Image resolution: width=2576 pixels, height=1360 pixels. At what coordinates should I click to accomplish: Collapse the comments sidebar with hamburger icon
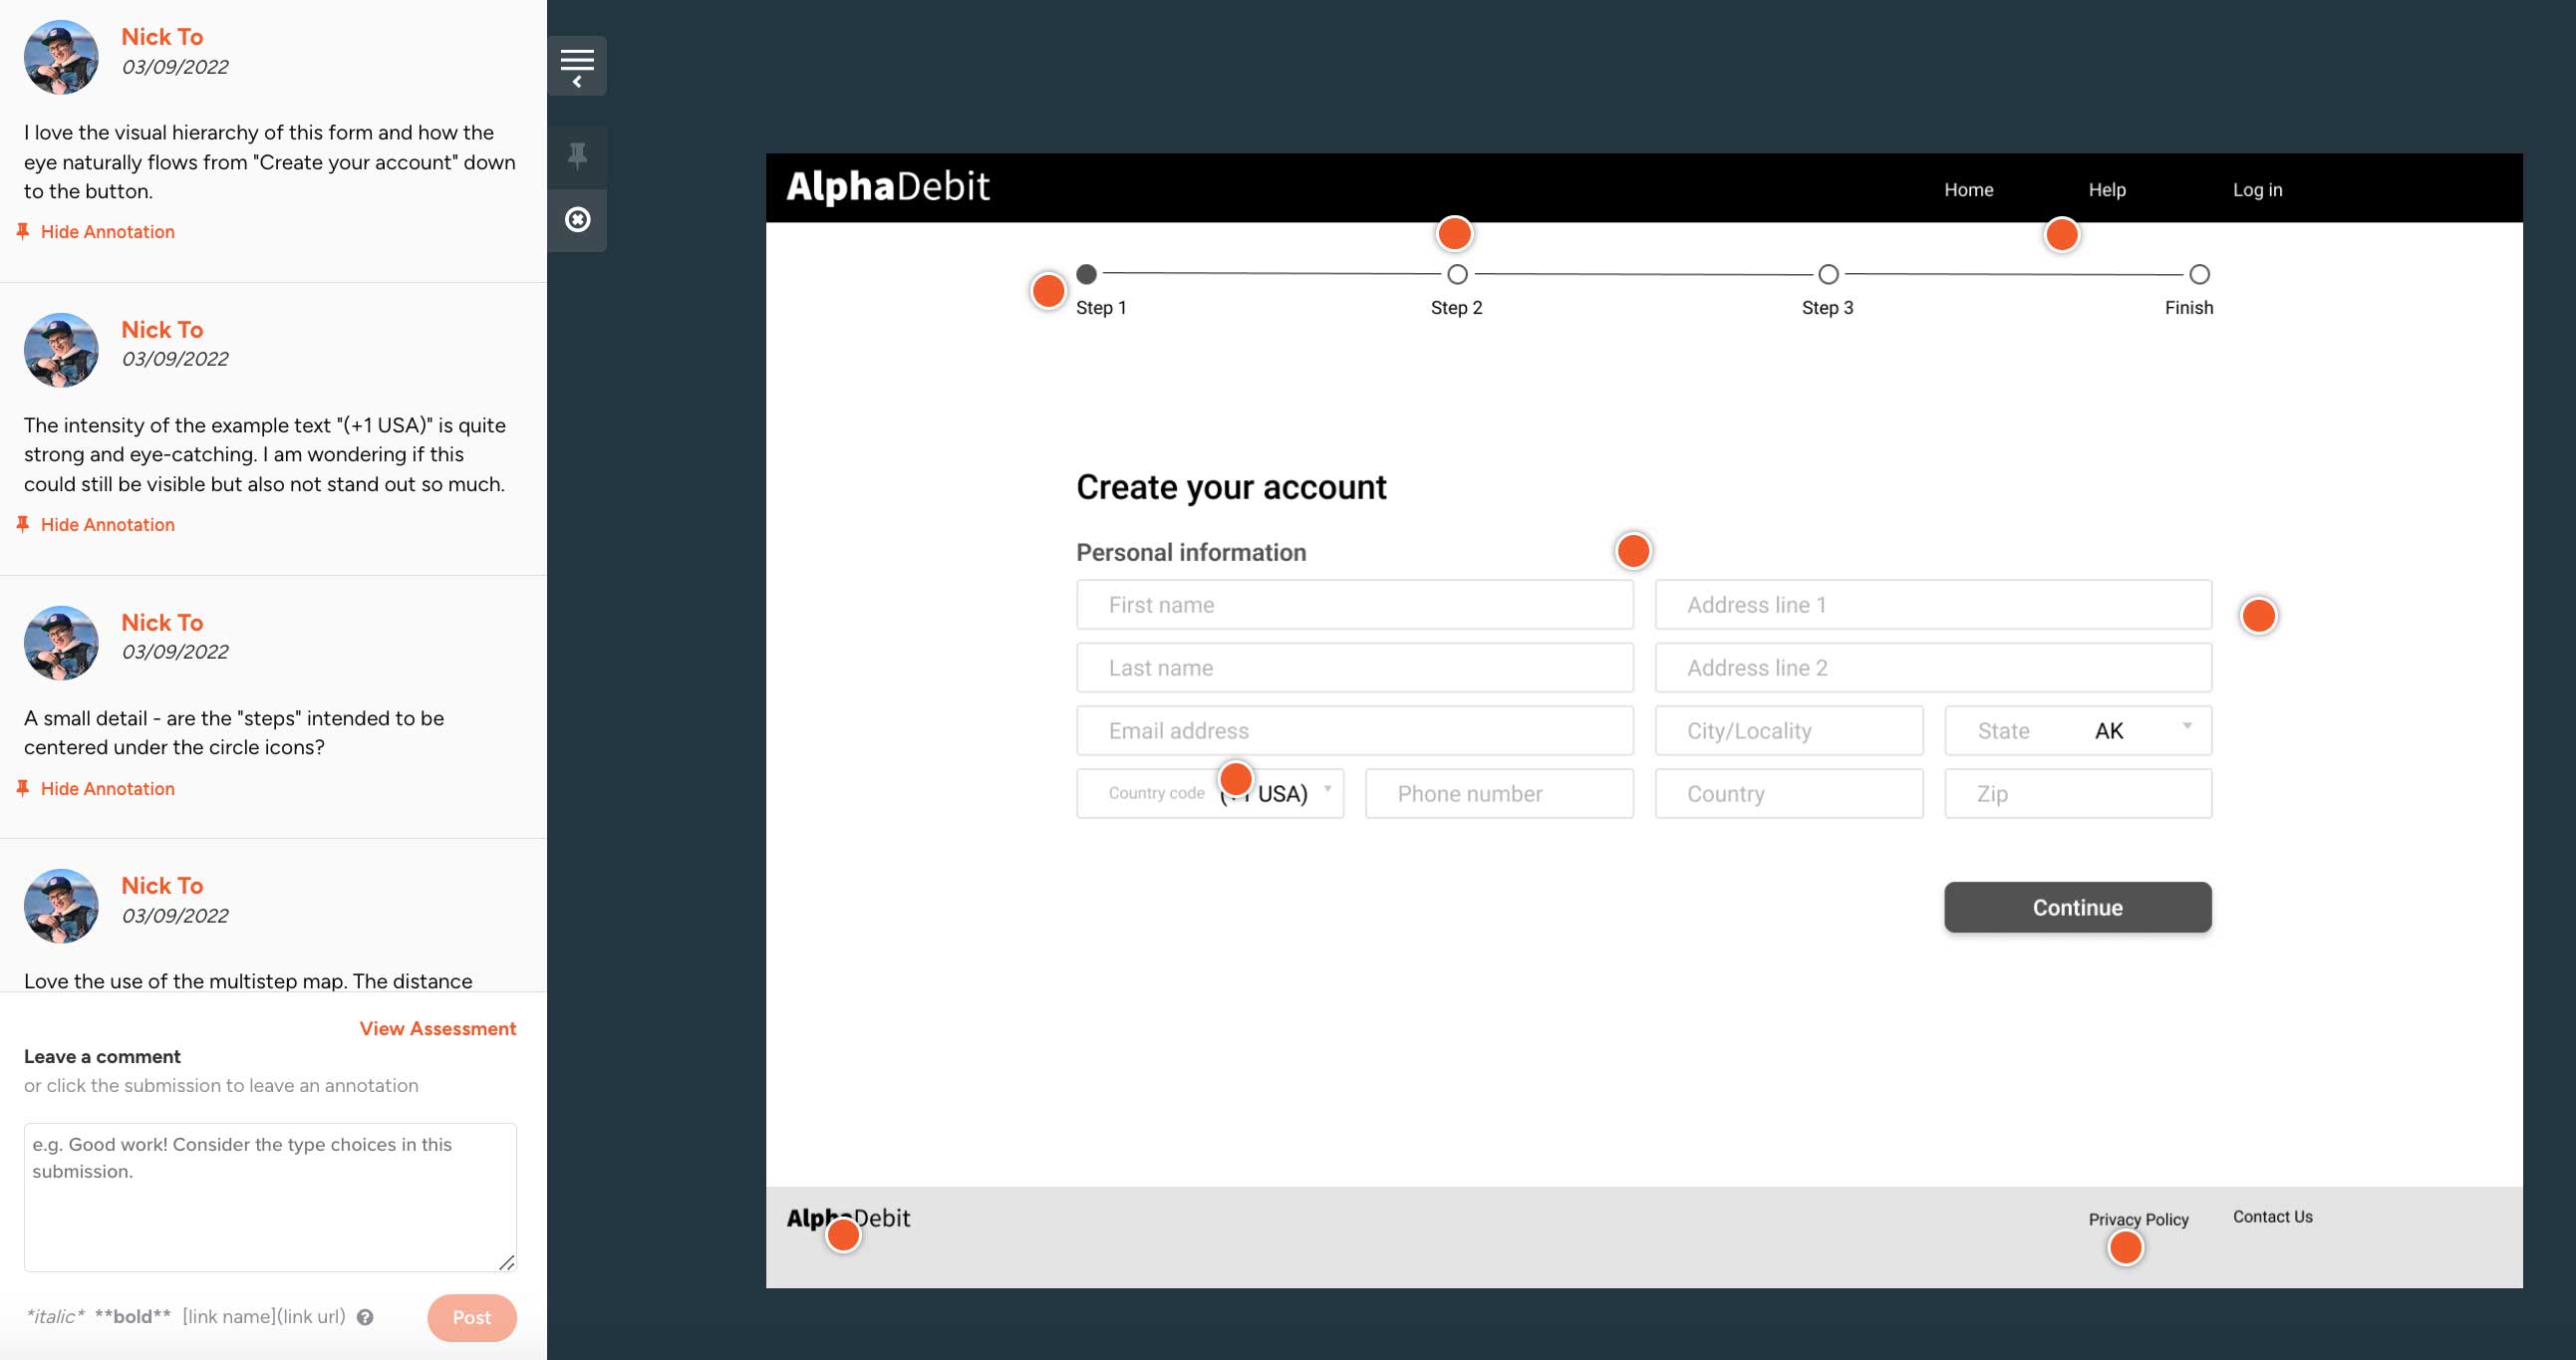pyautogui.click(x=577, y=66)
